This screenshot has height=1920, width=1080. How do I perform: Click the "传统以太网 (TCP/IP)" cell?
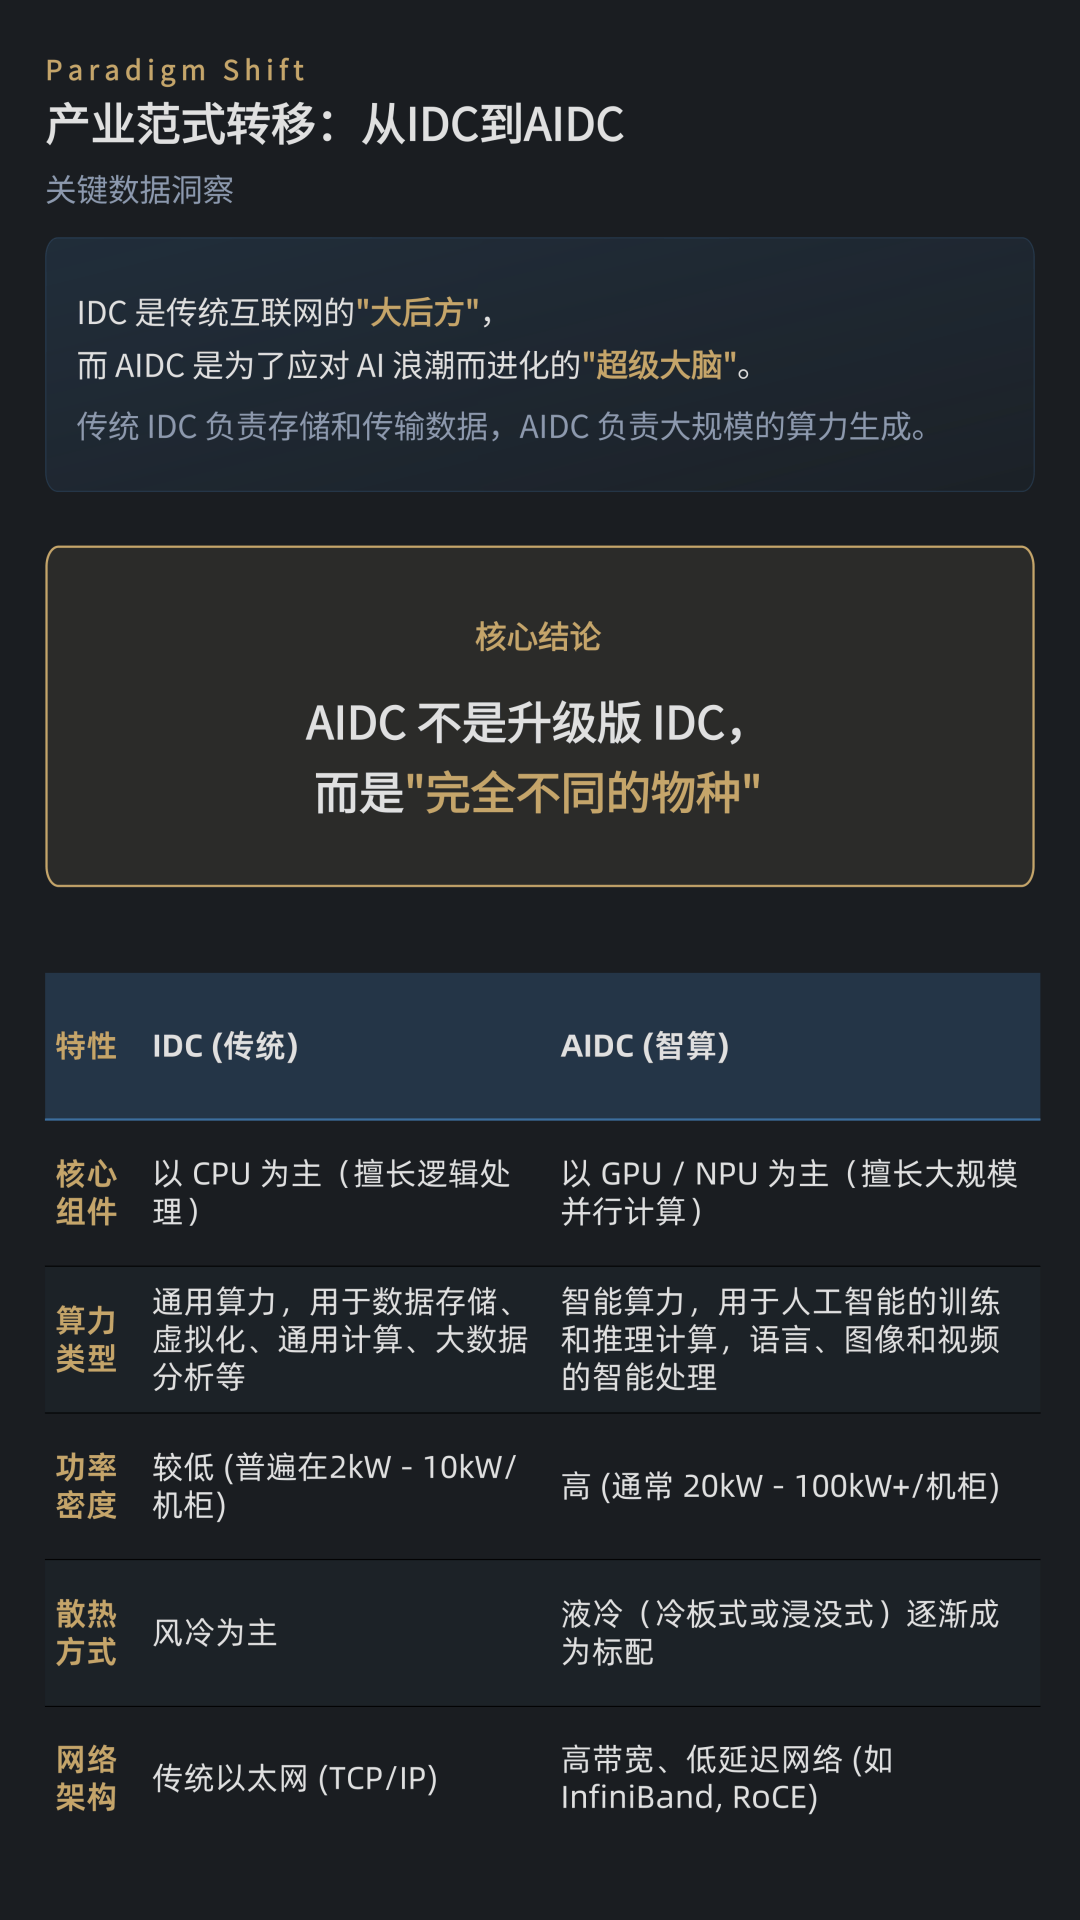pyautogui.click(x=295, y=1779)
